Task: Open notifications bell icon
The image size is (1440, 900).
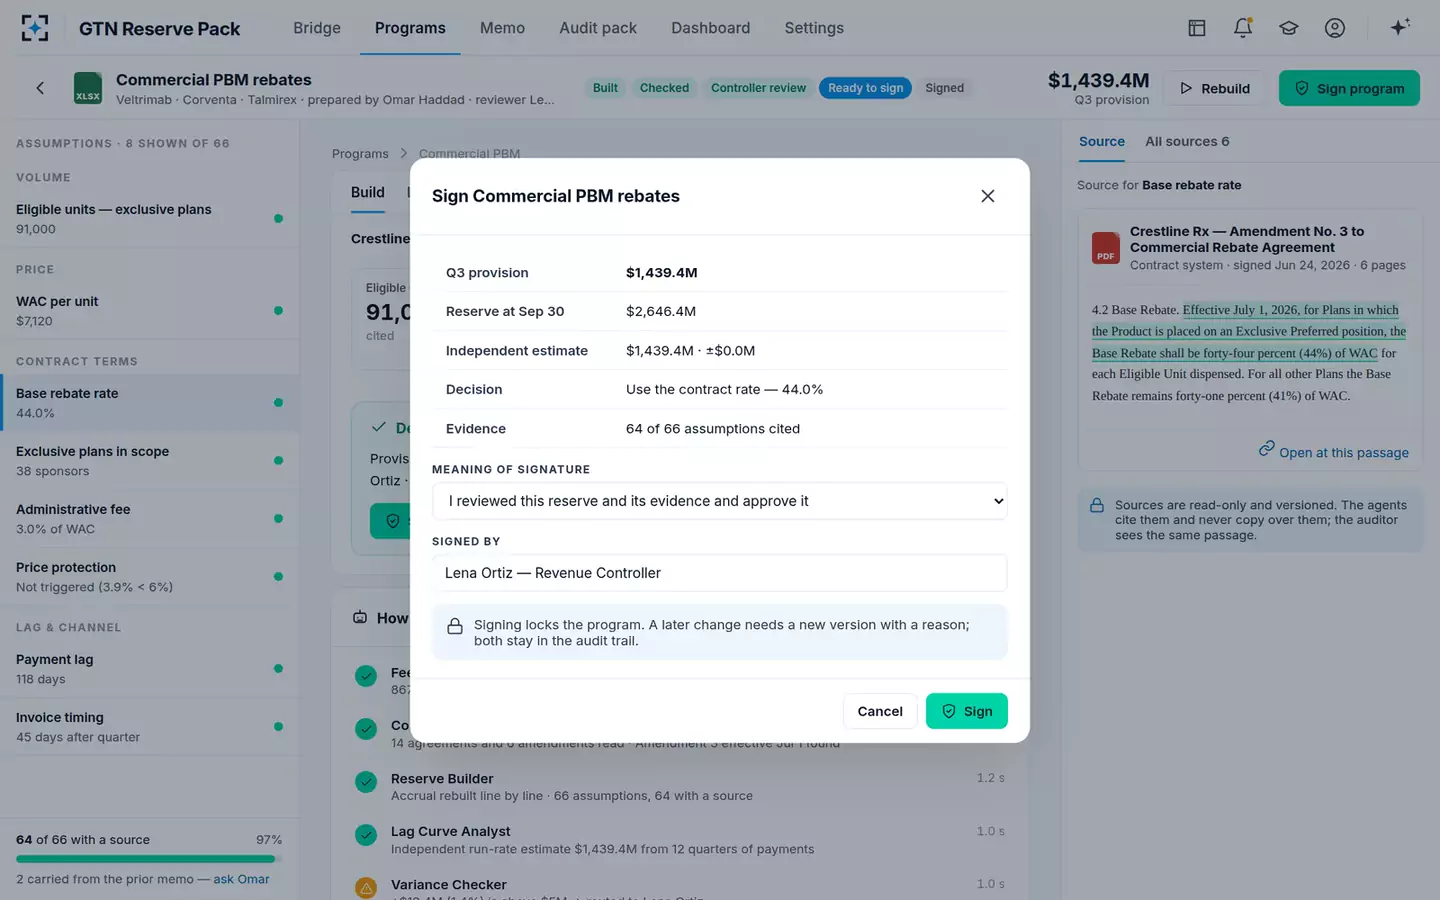Action: [1243, 28]
